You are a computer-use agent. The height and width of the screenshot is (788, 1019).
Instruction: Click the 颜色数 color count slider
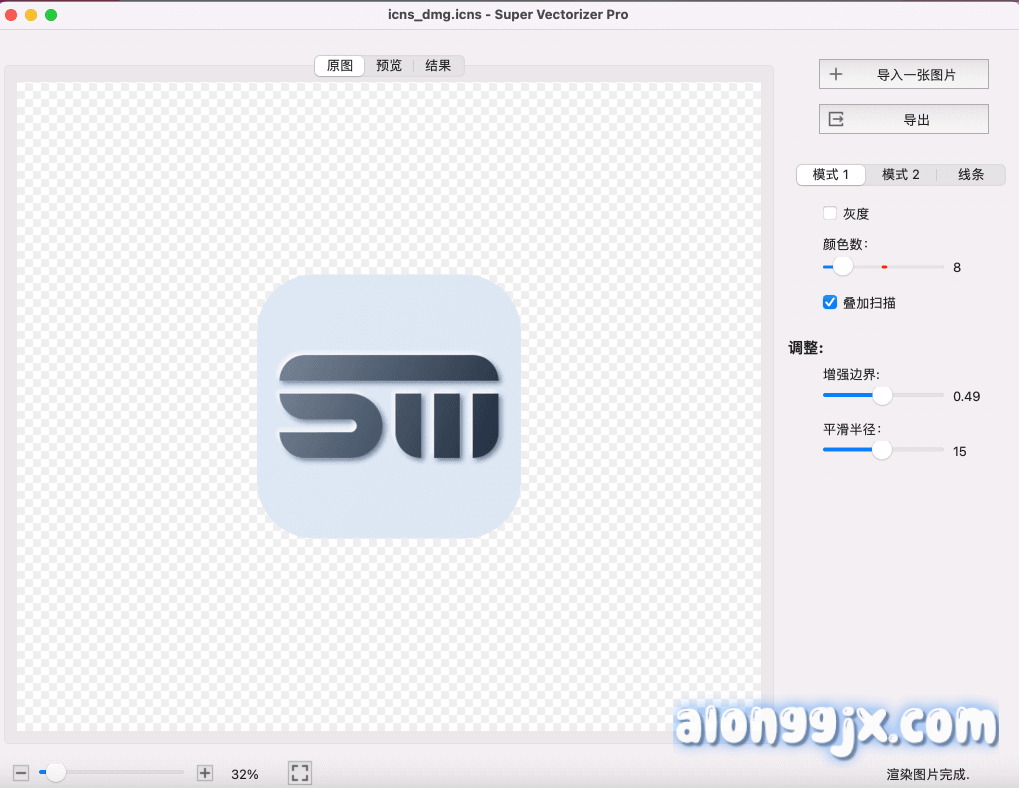tap(843, 267)
